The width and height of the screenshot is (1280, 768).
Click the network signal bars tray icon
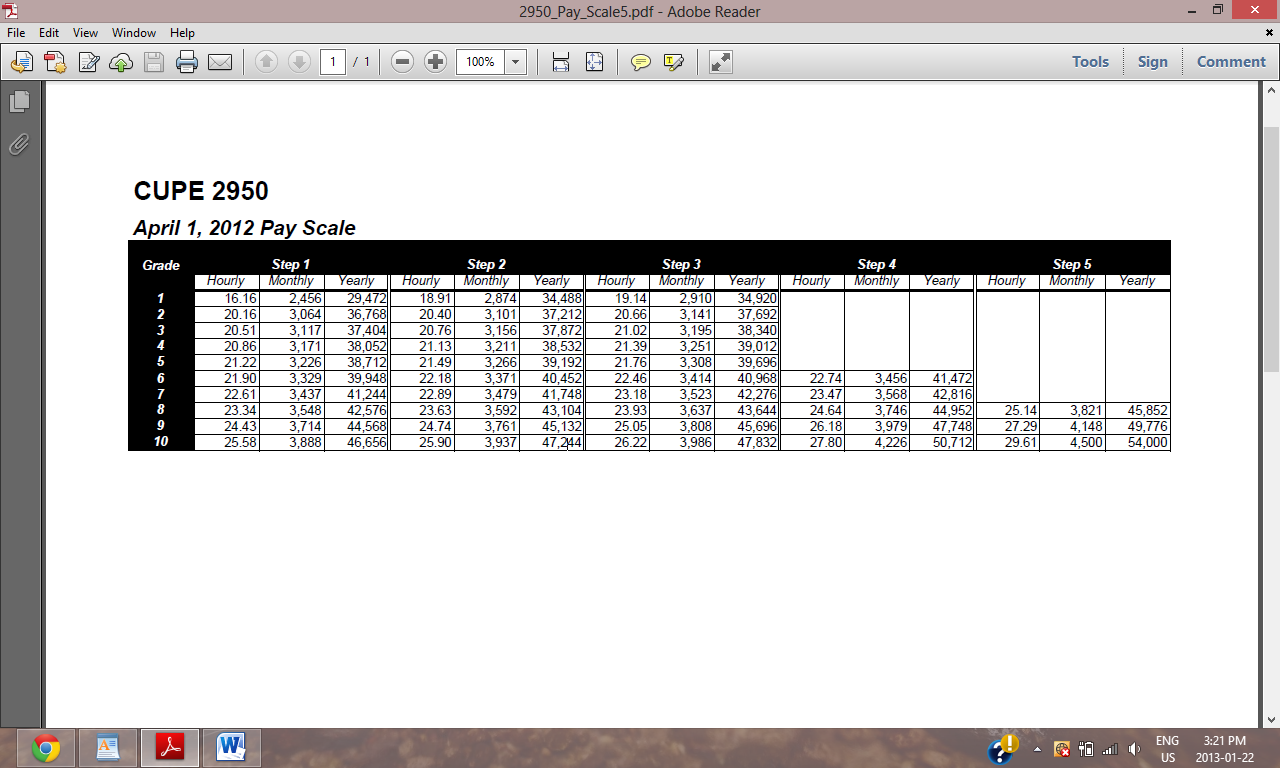pyautogui.click(x=1109, y=749)
